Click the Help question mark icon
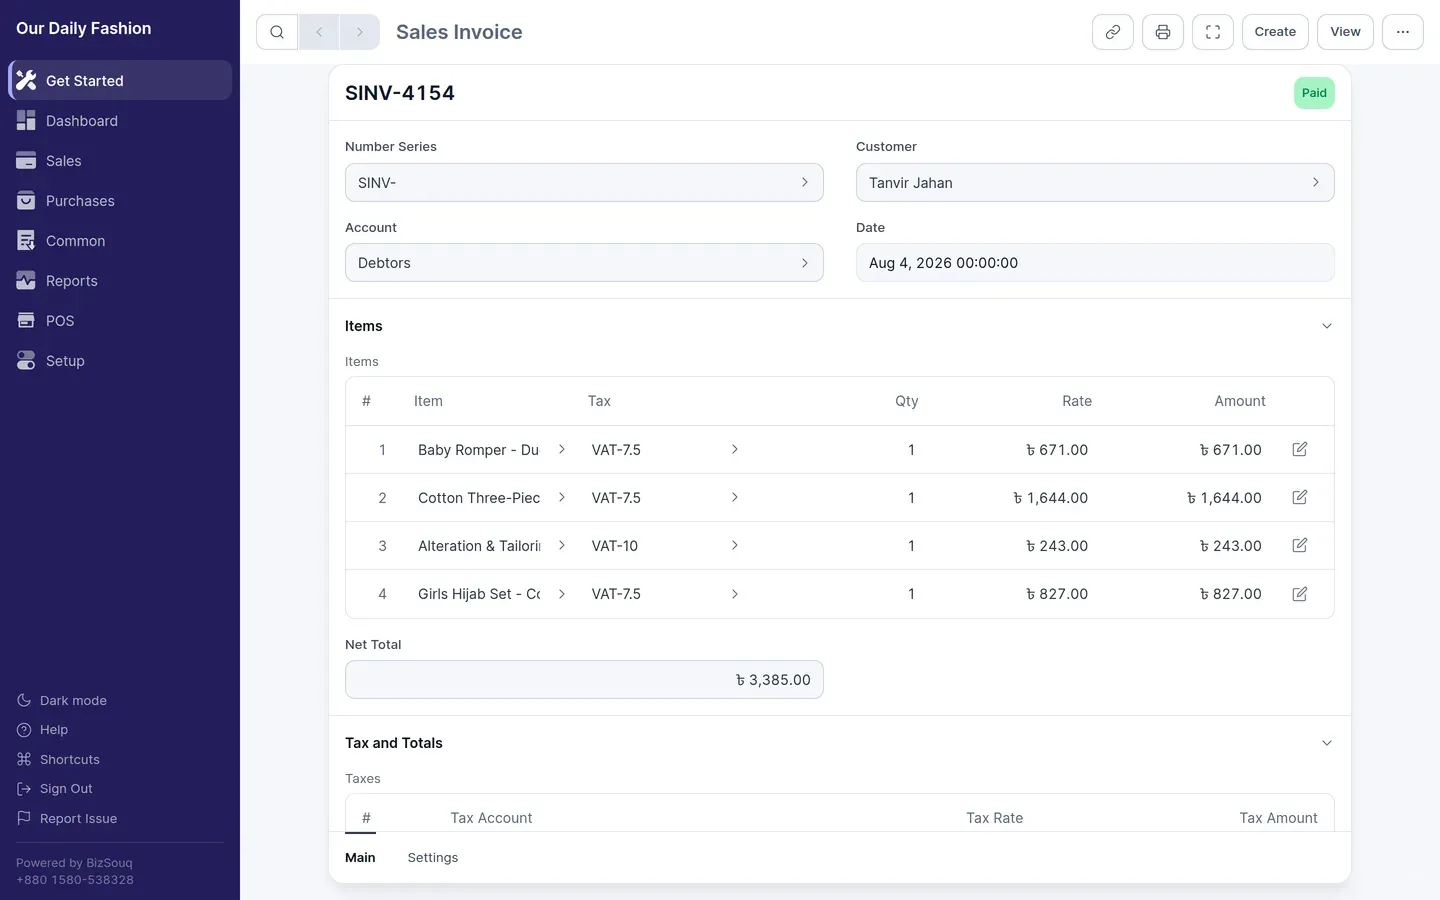The image size is (1440, 900). pyautogui.click(x=24, y=730)
